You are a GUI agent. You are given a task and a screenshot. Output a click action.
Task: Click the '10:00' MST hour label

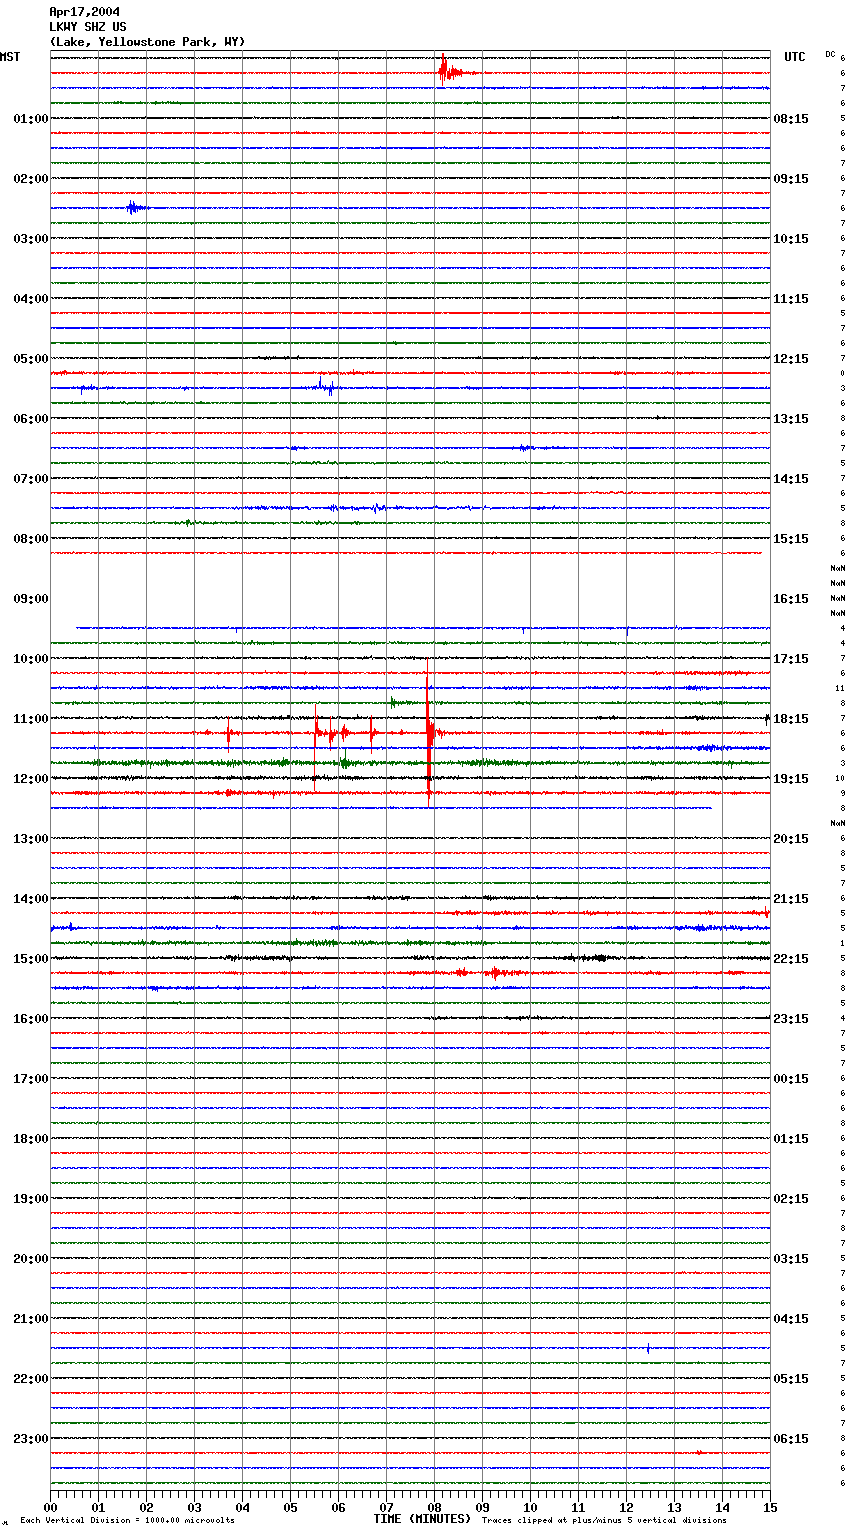[x=31, y=659]
